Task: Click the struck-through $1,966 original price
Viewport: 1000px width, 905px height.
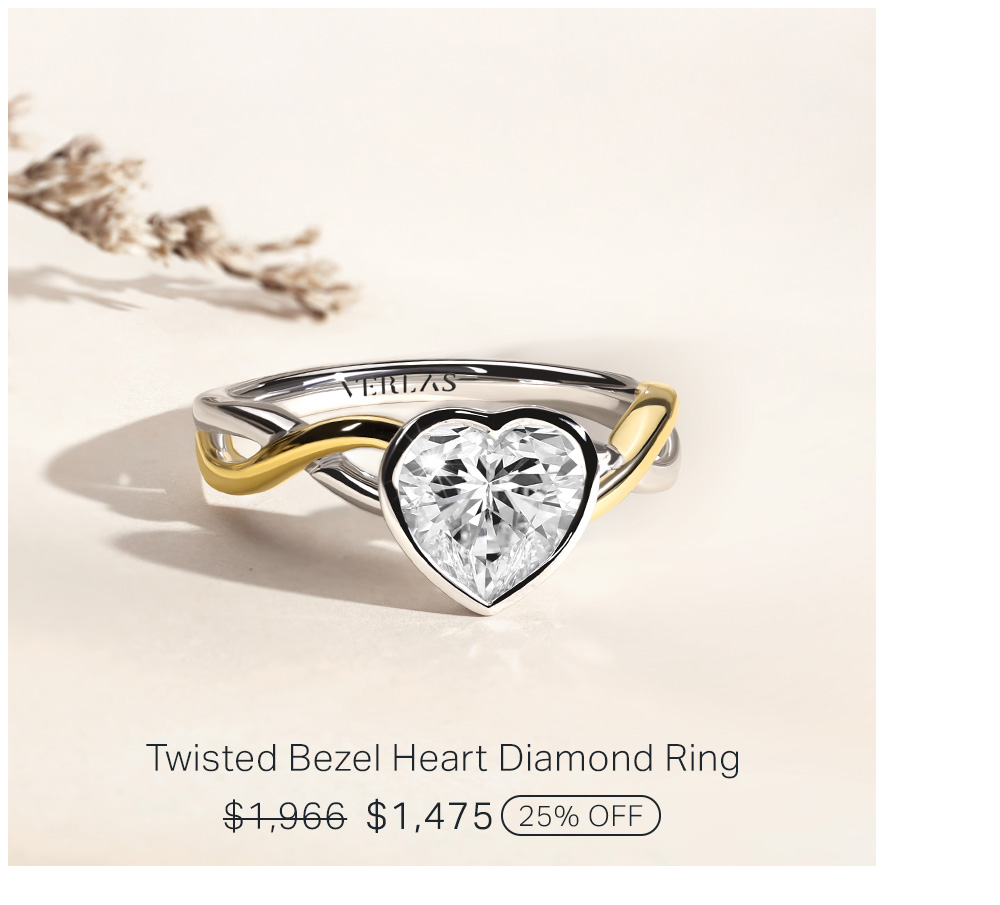Action: pyautogui.click(x=285, y=816)
